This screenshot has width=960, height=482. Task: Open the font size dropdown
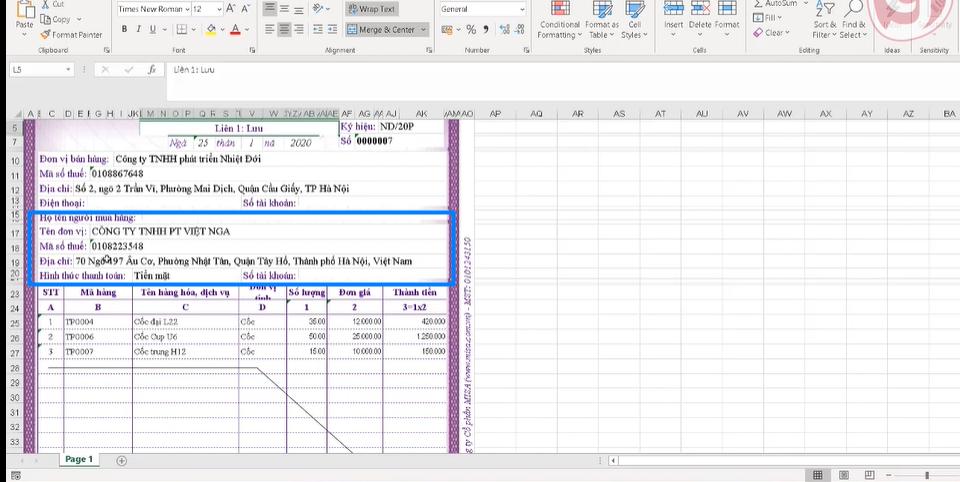pyautogui.click(x=219, y=9)
